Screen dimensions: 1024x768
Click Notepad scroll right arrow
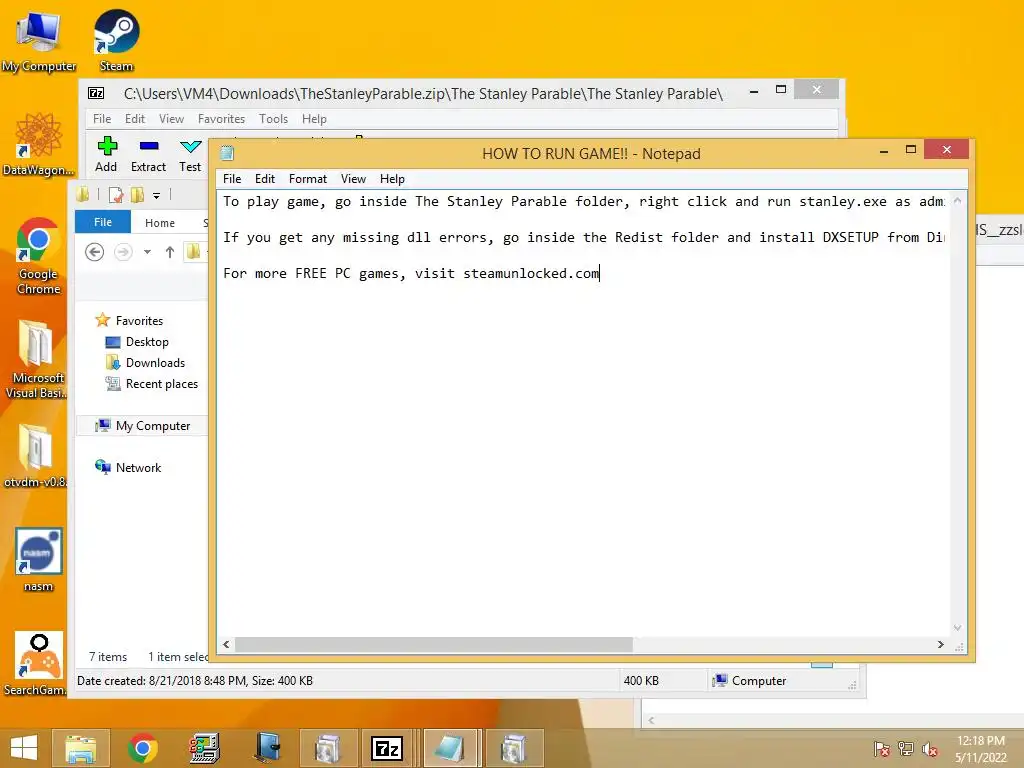click(x=940, y=645)
